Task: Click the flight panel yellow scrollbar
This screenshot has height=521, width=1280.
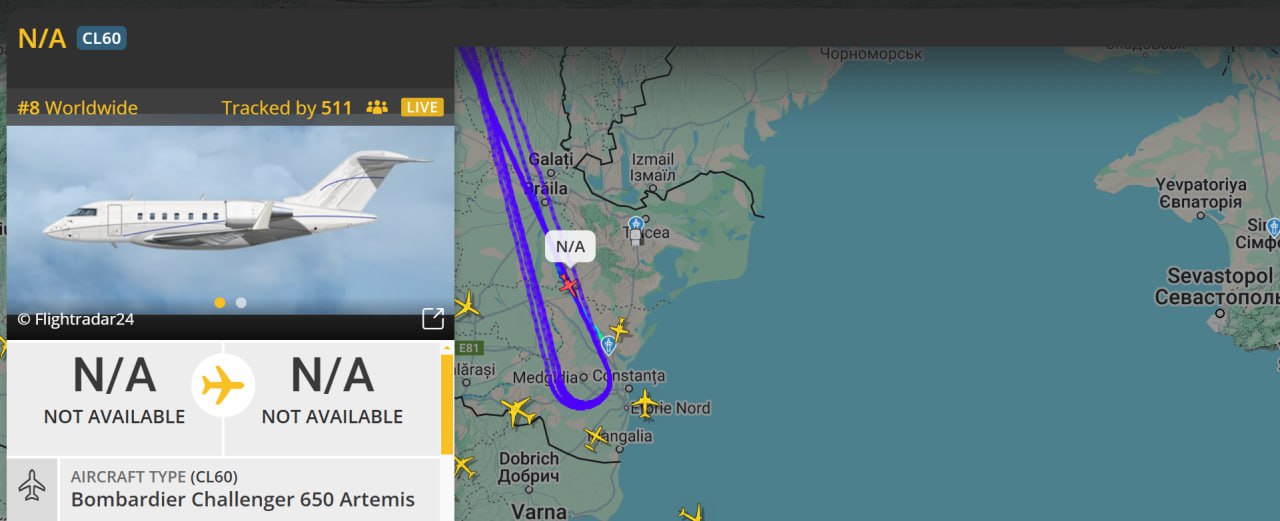Action: 446,404
